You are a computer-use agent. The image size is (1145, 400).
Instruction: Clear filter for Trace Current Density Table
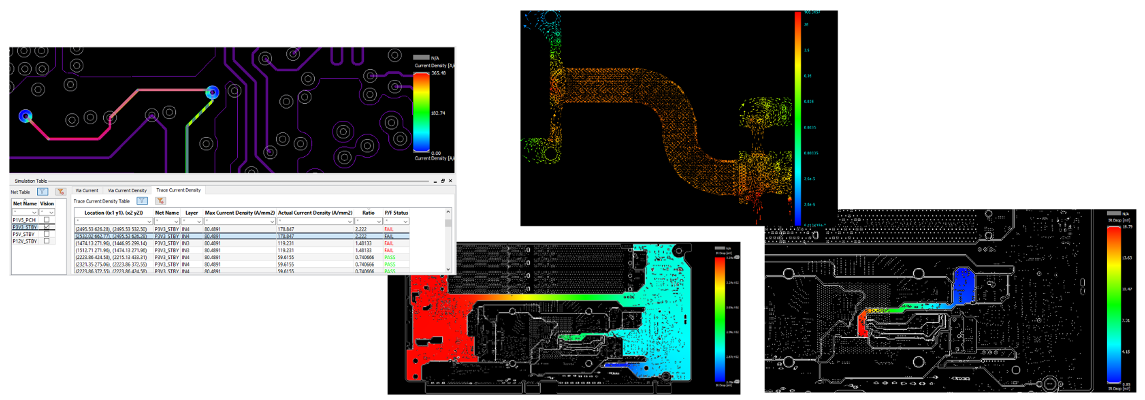point(160,201)
